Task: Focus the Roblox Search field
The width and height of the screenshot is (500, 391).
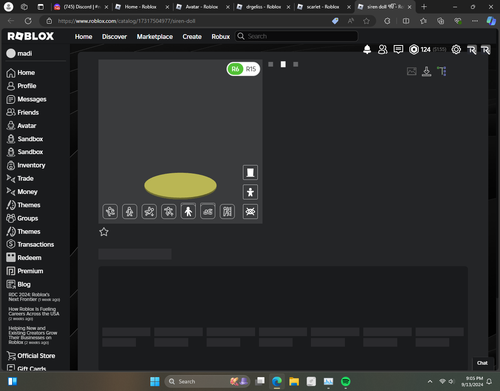Action: tap(297, 36)
